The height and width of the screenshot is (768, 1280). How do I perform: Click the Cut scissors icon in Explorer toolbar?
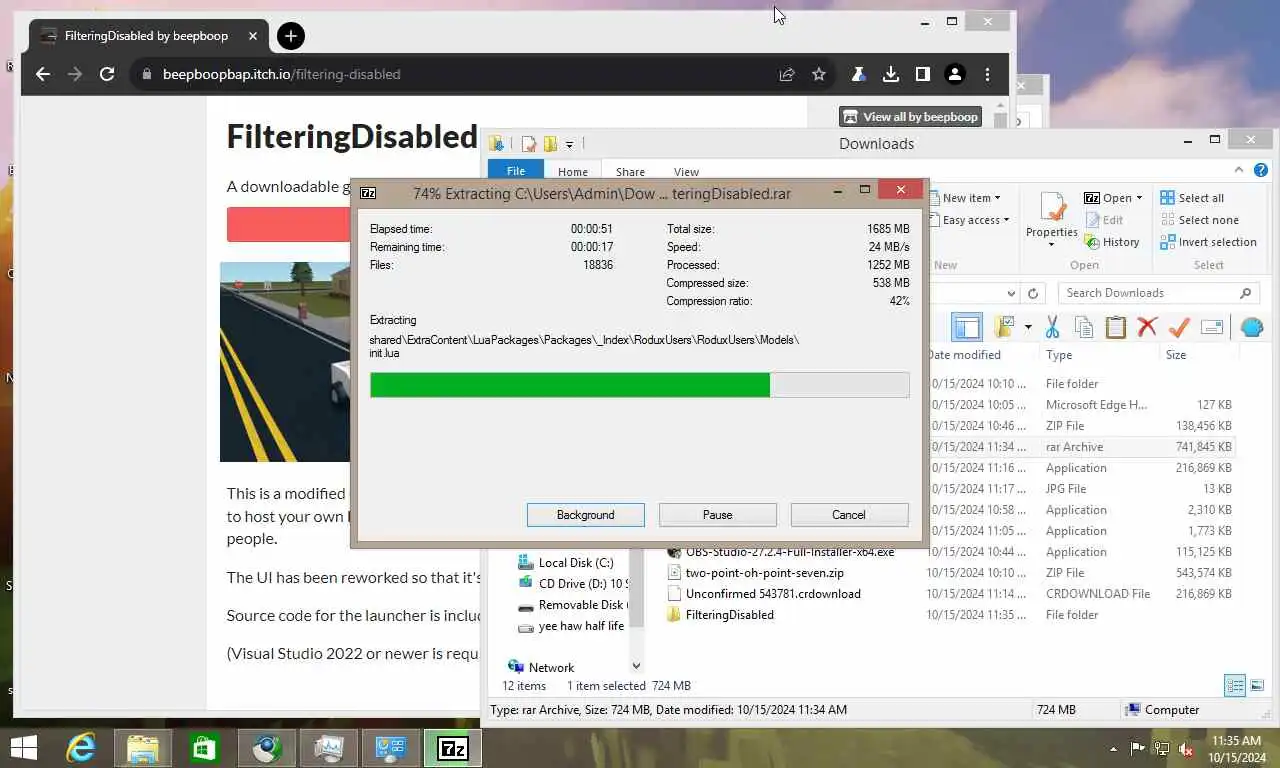click(1052, 327)
